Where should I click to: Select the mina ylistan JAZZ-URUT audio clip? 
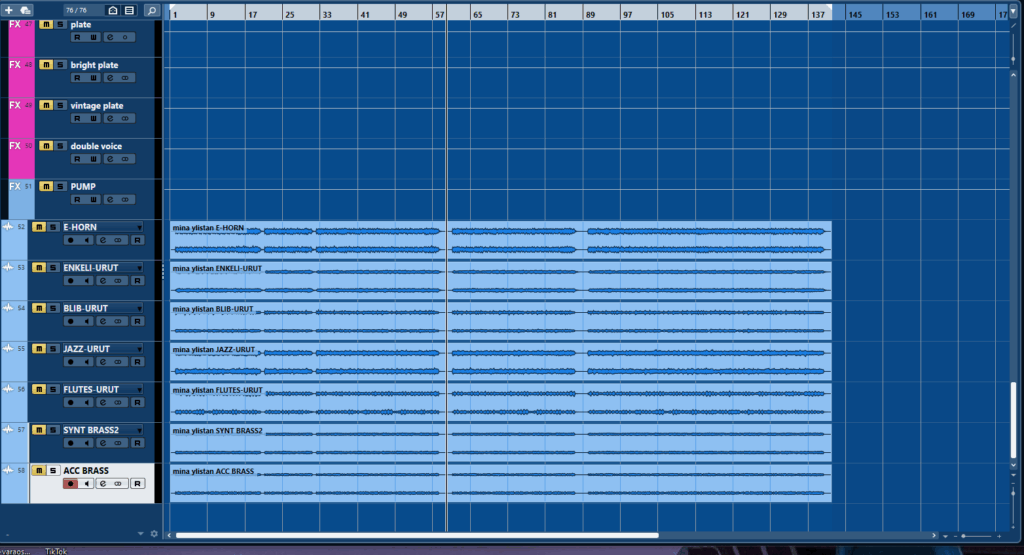[x=500, y=360]
